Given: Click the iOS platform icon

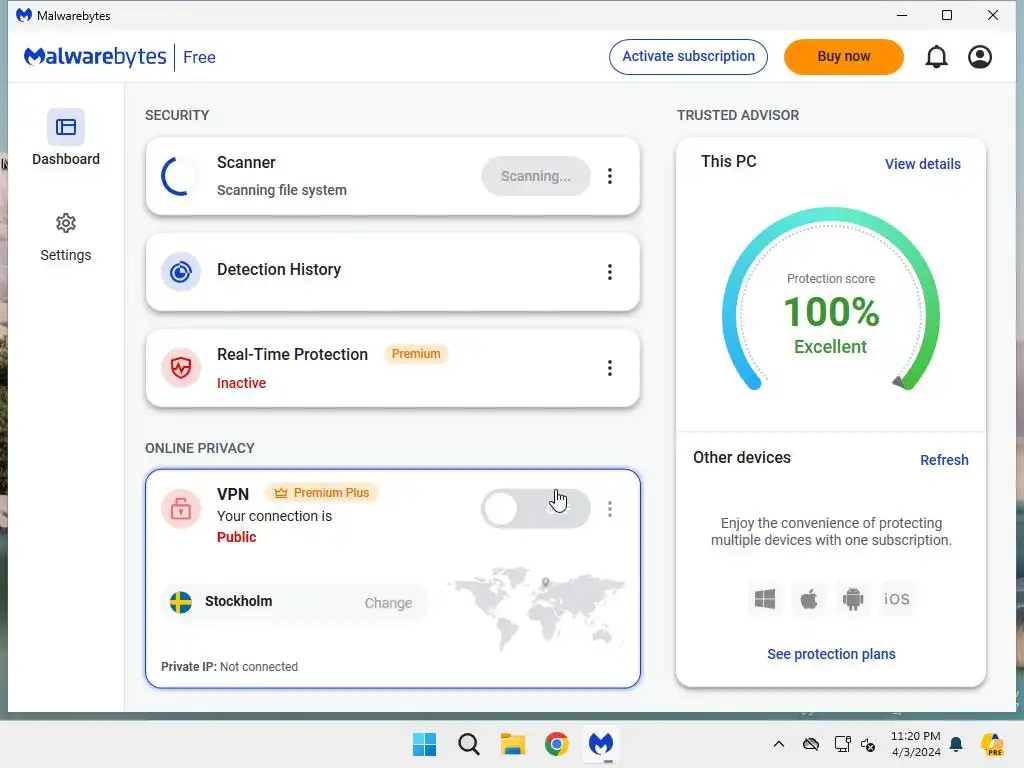Looking at the screenshot, I should pos(897,599).
